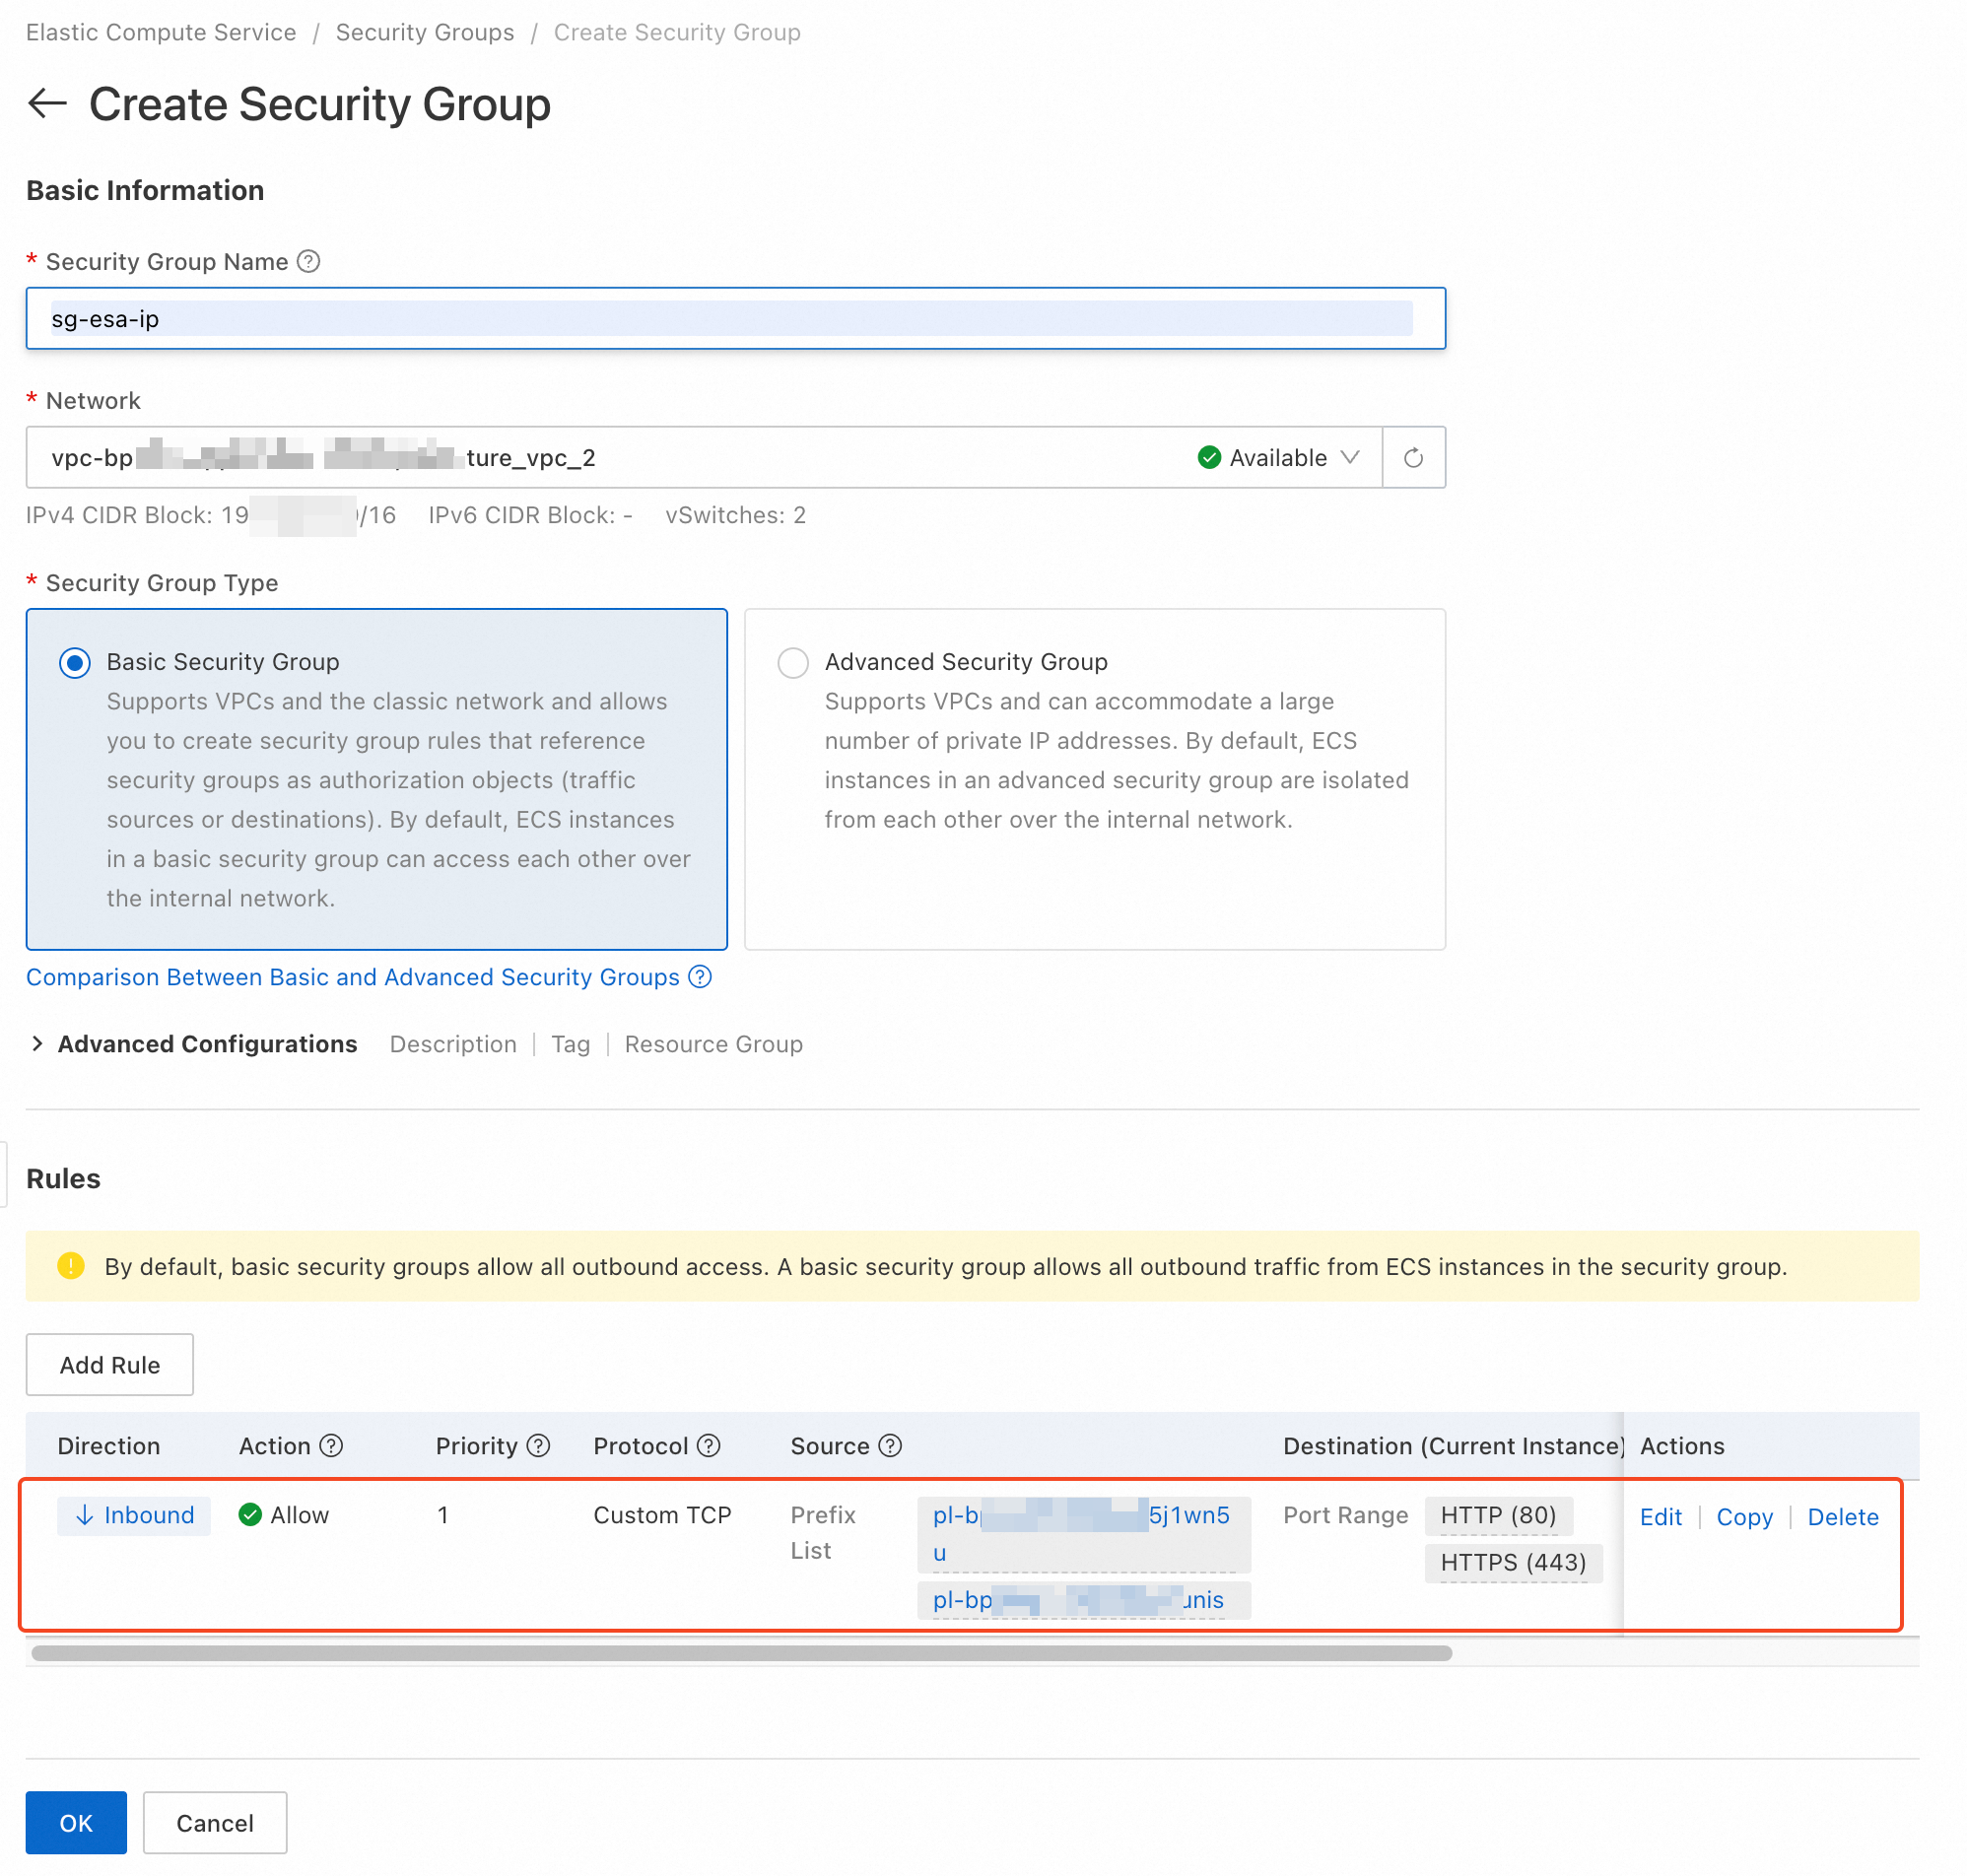1967x1876 pixels.
Task: Go to Elastic Compute Service breadcrumb
Action: [x=161, y=32]
